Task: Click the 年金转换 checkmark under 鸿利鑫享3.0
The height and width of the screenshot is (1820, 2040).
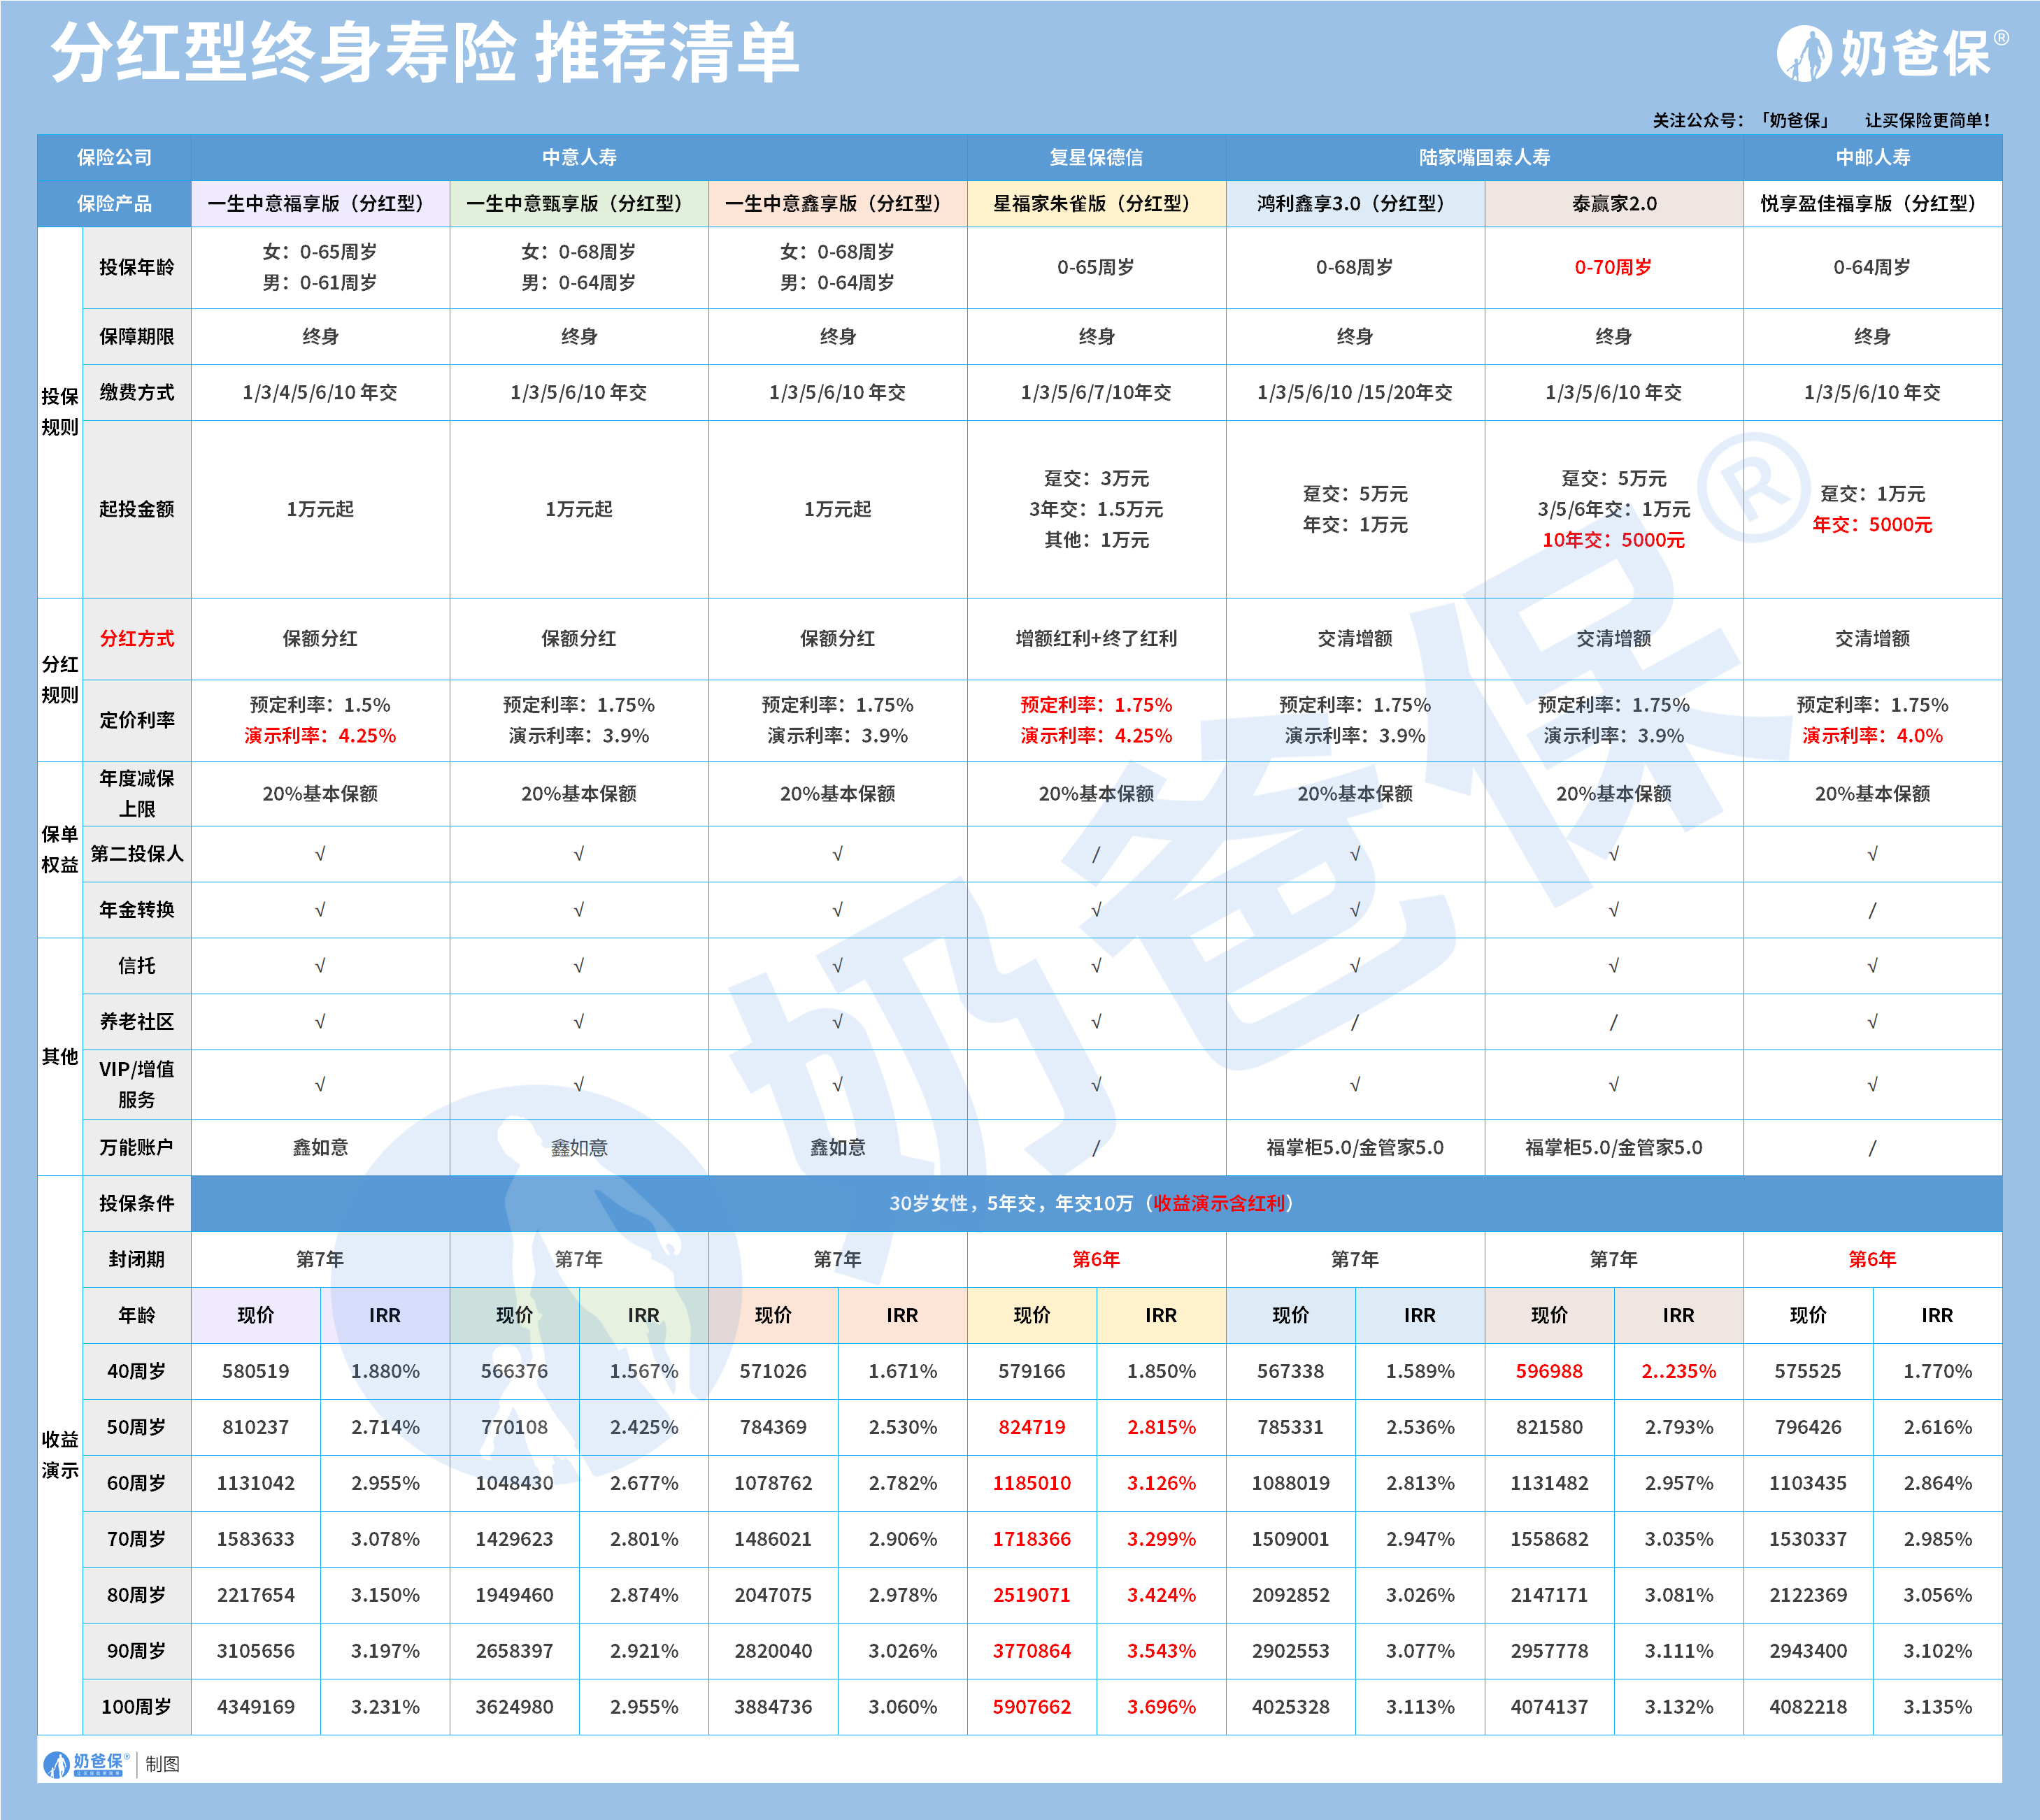Action: click(x=1355, y=910)
